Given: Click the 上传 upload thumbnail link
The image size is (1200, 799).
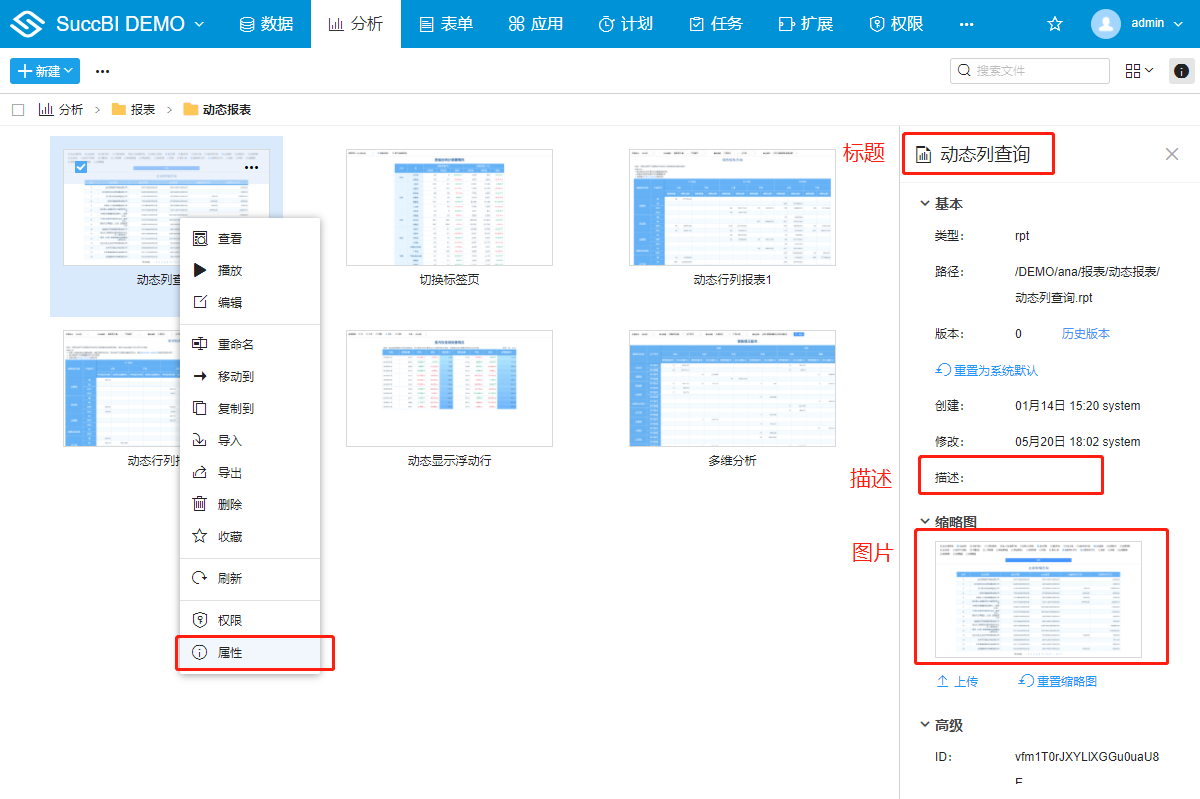Looking at the screenshot, I should pyautogui.click(x=957, y=681).
